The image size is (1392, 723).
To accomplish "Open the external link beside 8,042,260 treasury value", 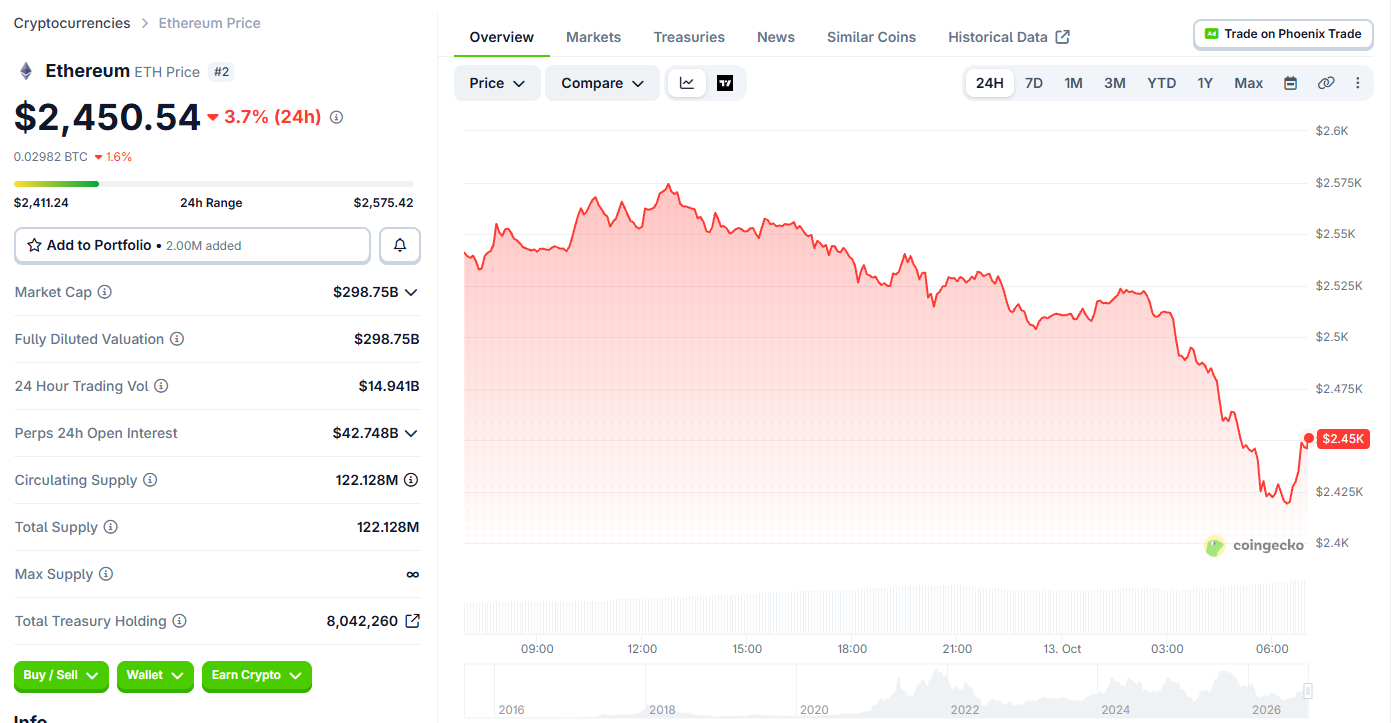I will pos(412,621).
